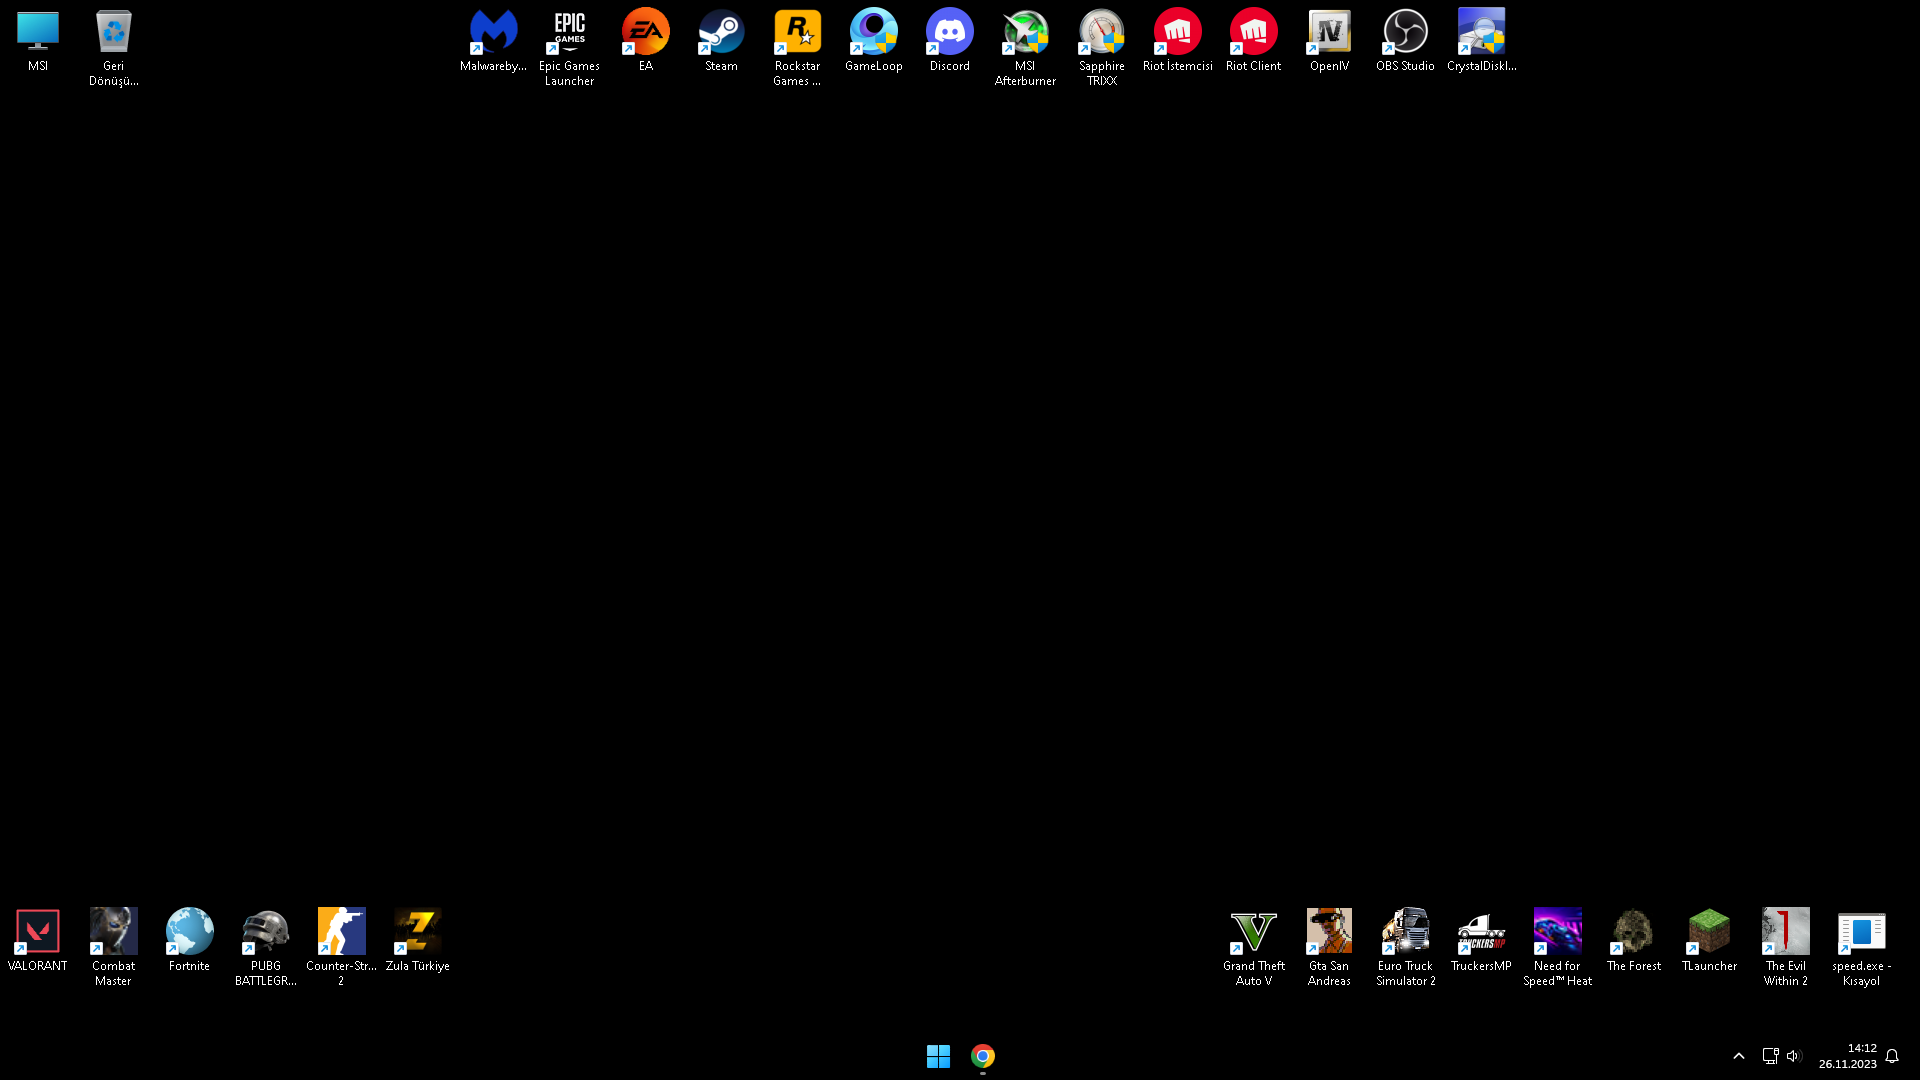Select the VALORANT shortcut icon
The image size is (1920, 1080).
point(38,932)
